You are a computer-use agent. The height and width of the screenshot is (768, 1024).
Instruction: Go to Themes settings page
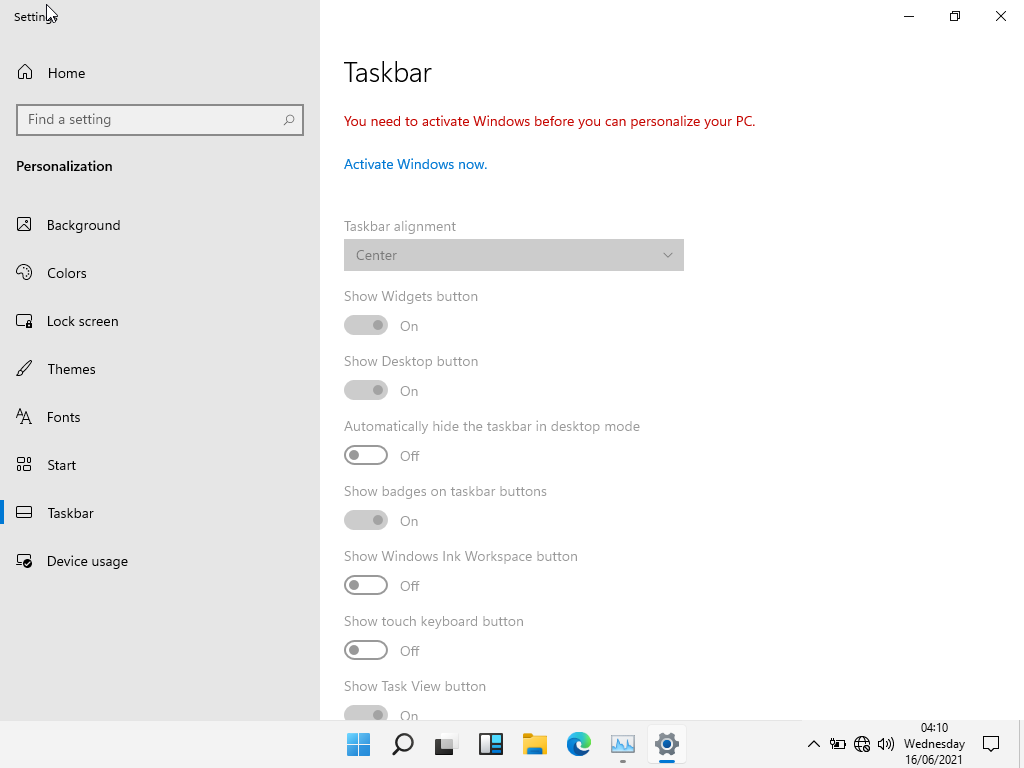[71, 369]
